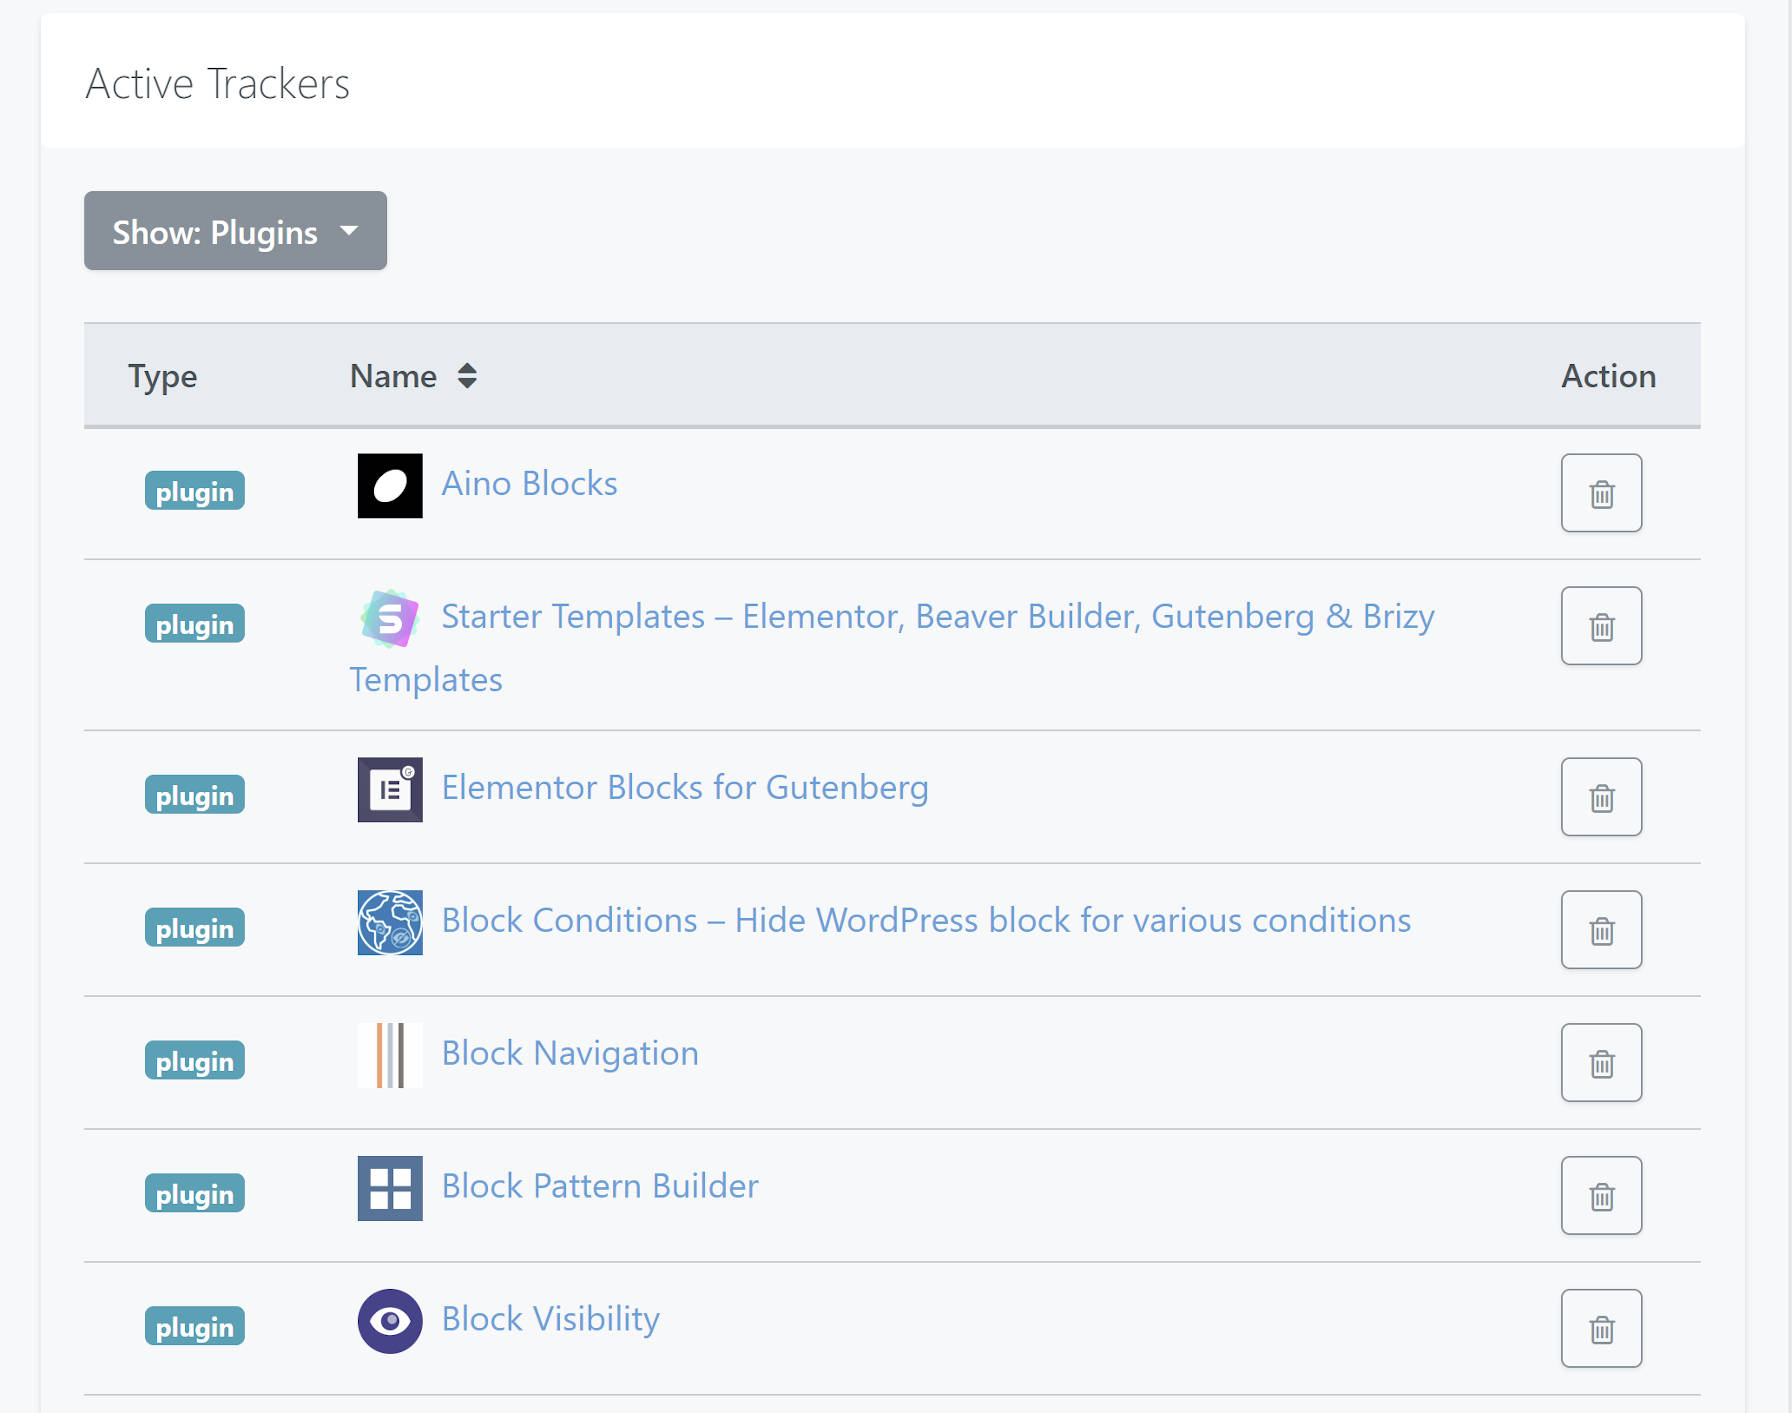Remove the Elementor Blocks for Gutenberg tracker
The width and height of the screenshot is (1792, 1413).
click(x=1601, y=797)
